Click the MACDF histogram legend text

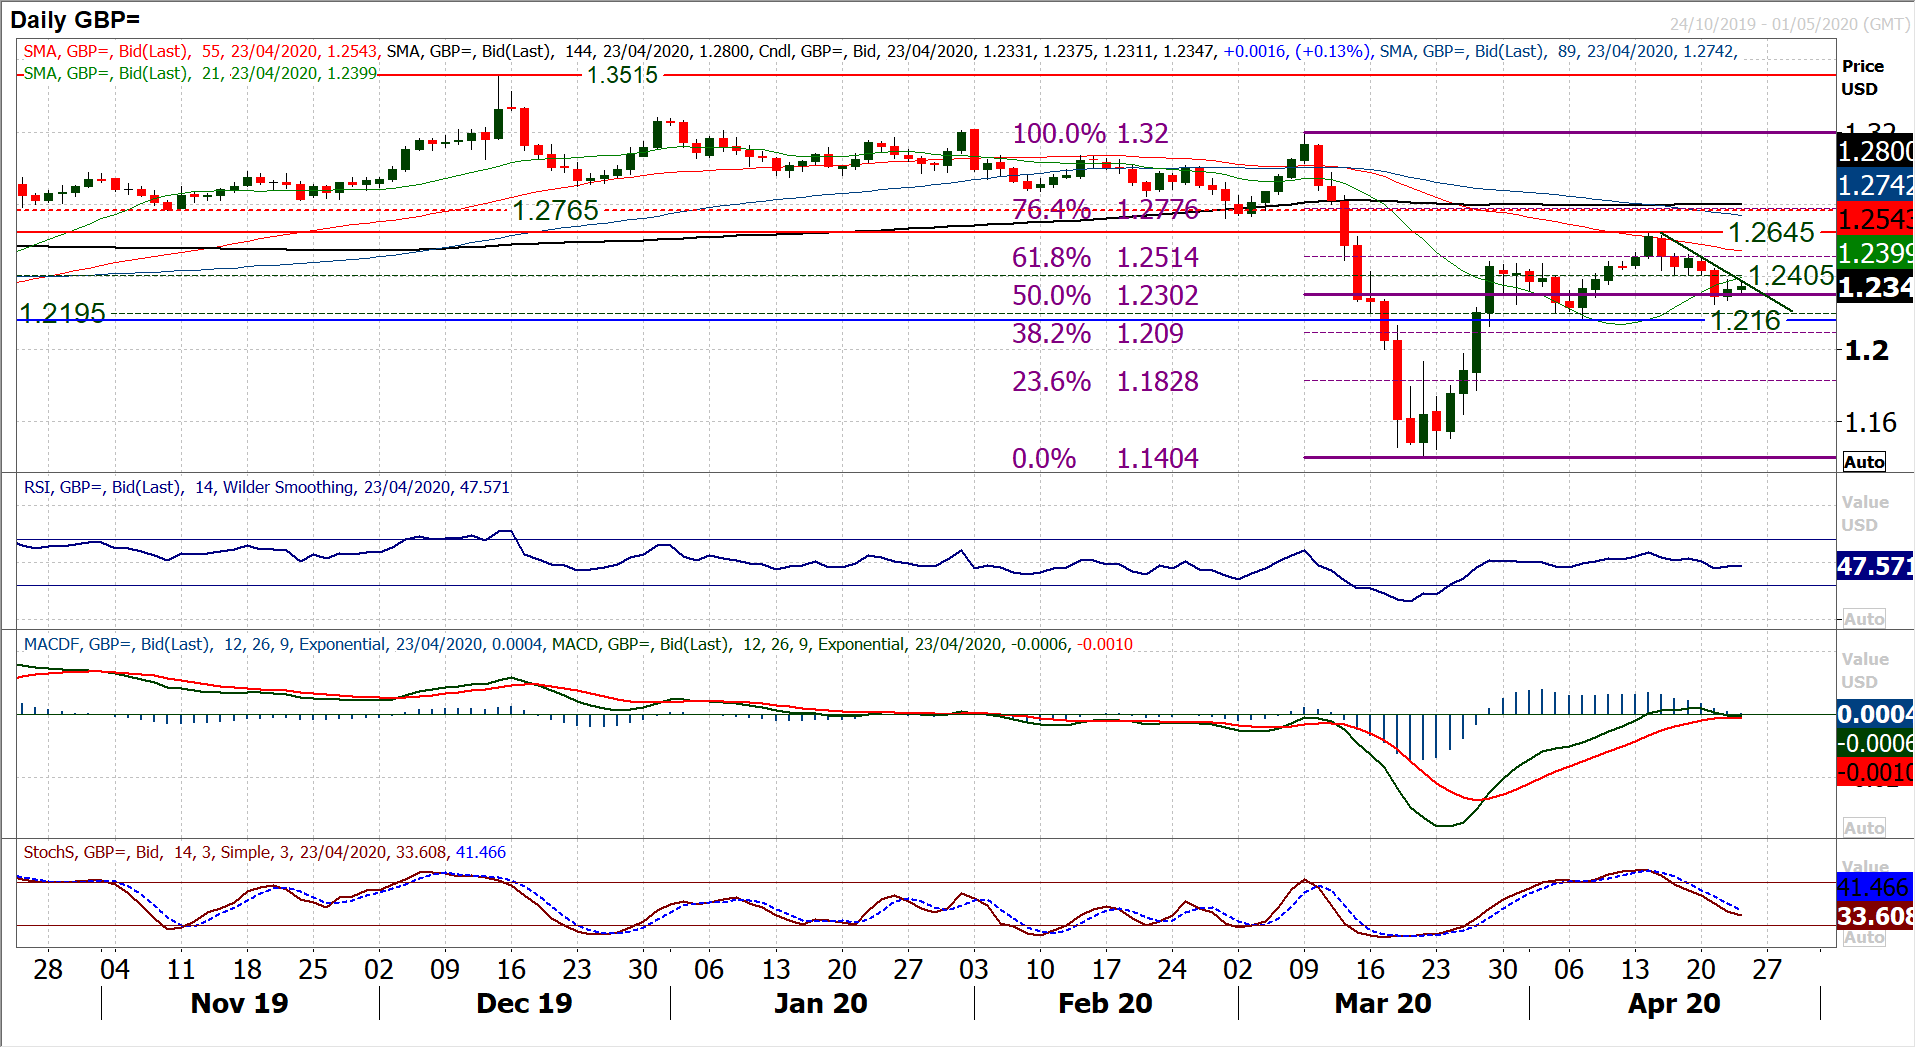[283, 644]
